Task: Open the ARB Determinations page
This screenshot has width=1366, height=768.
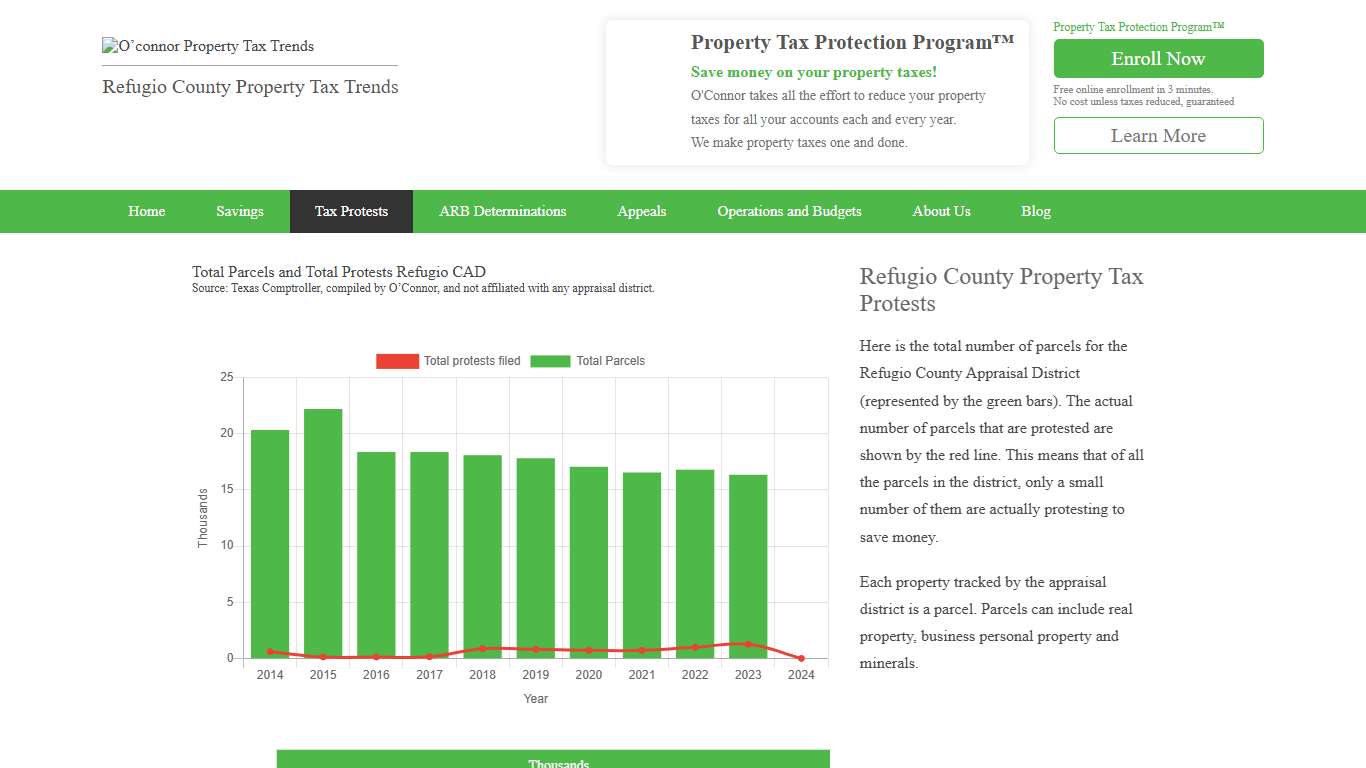Action: pyautogui.click(x=502, y=211)
